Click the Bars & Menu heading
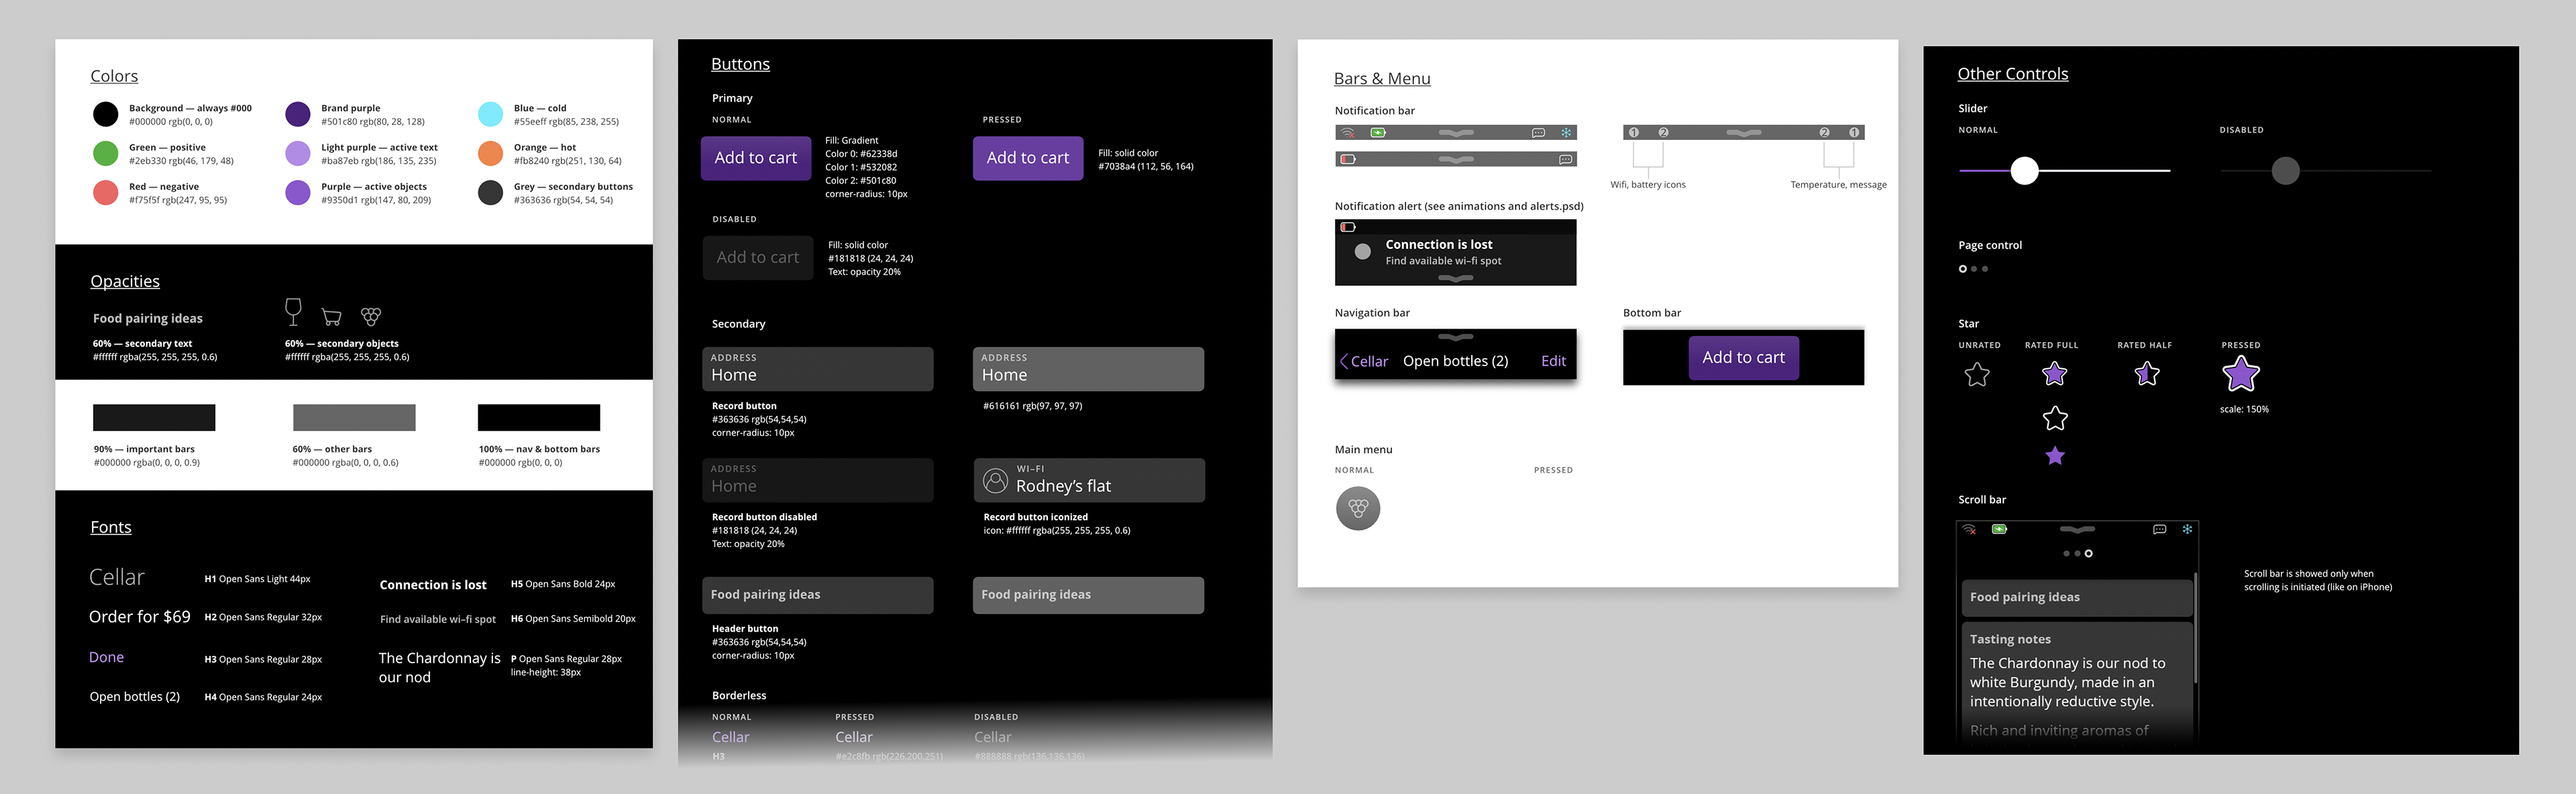Image resolution: width=2576 pixels, height=794 pixels. click(x=1382, y=78)
